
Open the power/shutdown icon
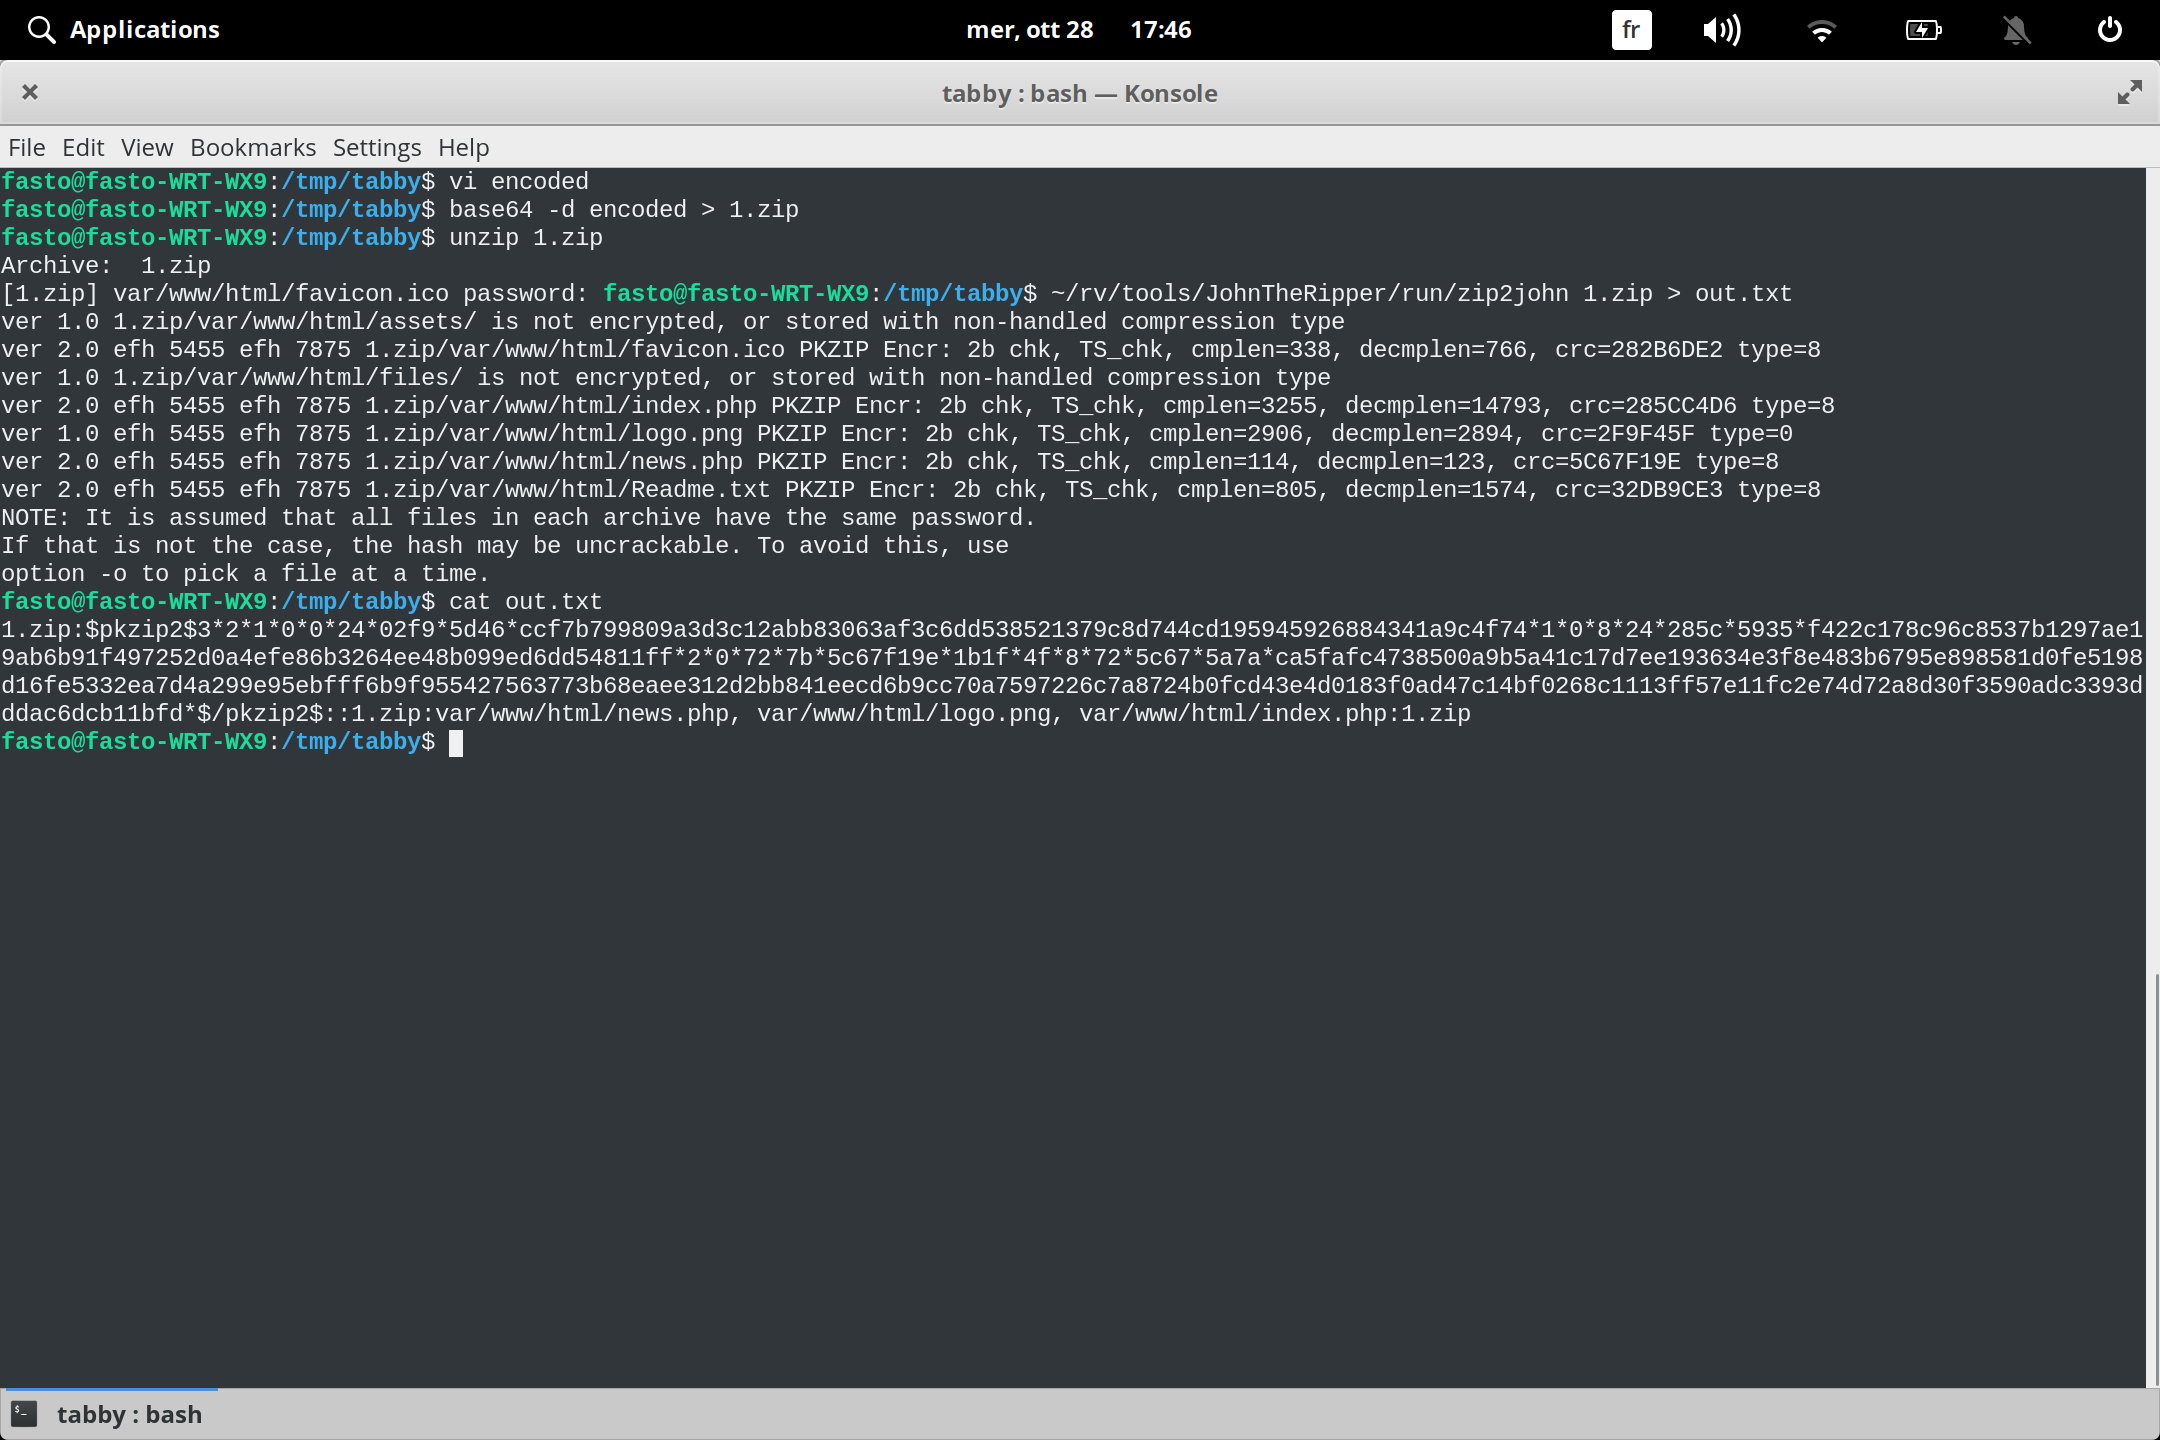pos(2110,29)
